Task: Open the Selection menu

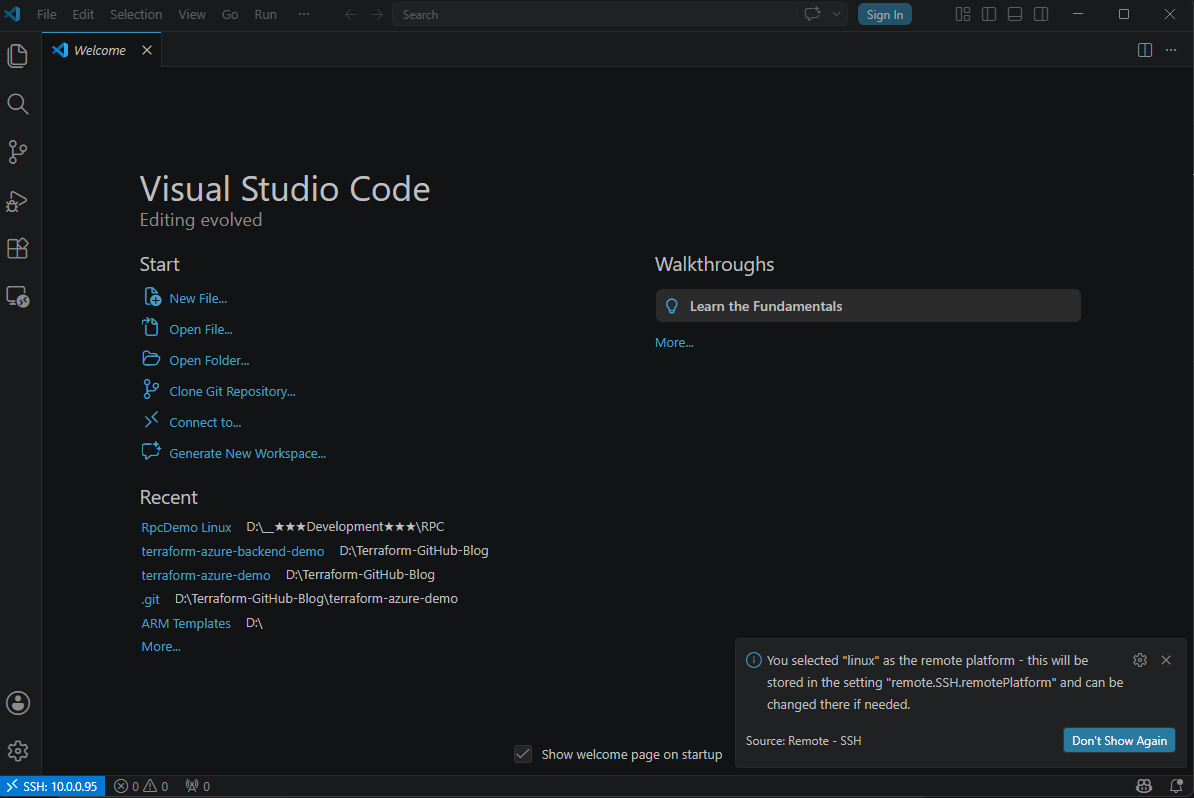Action: point(136,14)
